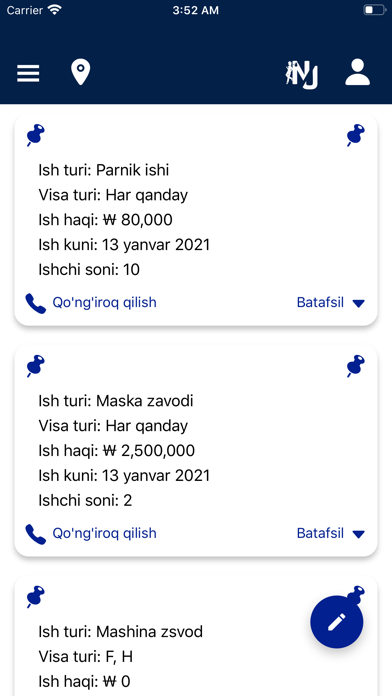Screen dimensions: 392x696
Task: Call via Qo'ng'iroq qilish for Maska zavodi
Action: coord(104,533)
